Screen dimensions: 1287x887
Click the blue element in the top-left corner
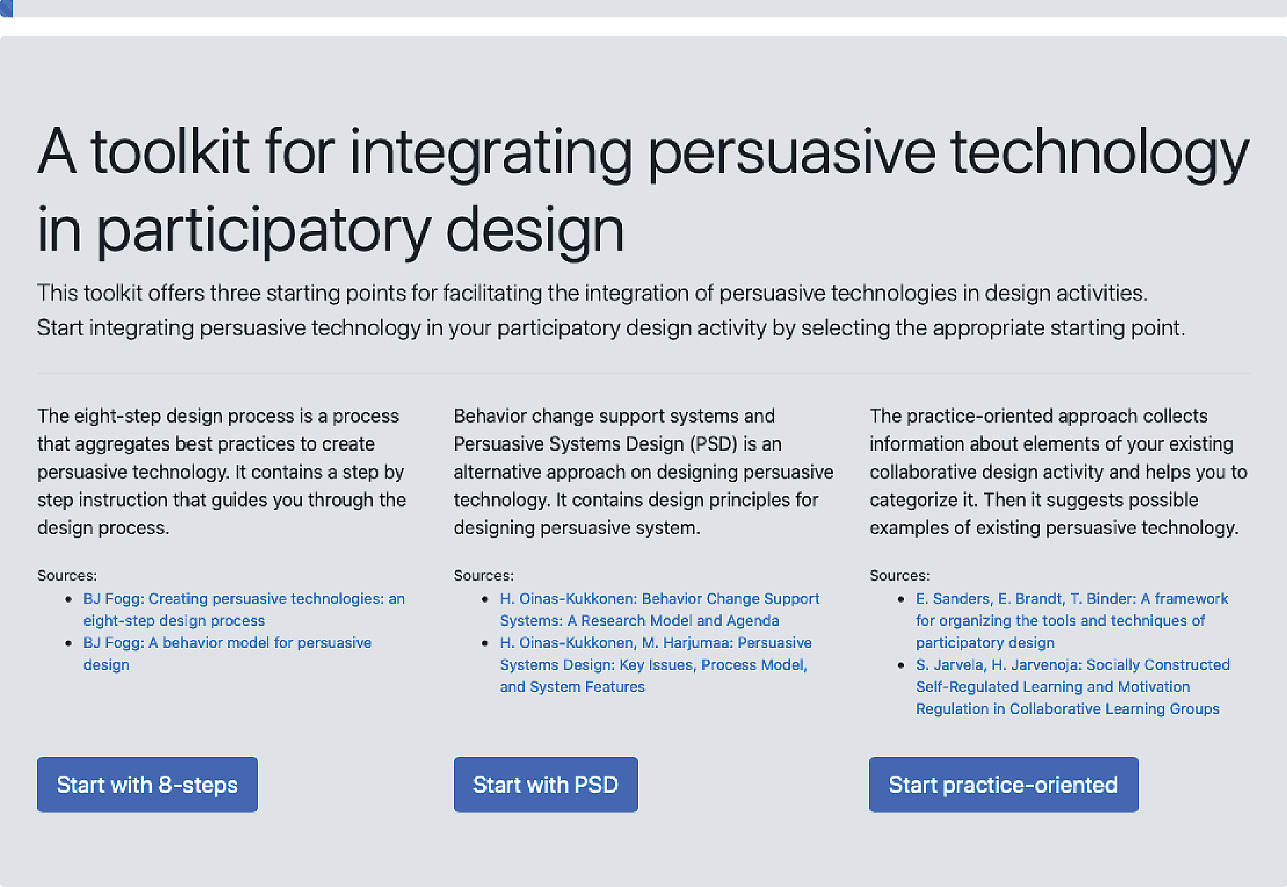point(6,8)
